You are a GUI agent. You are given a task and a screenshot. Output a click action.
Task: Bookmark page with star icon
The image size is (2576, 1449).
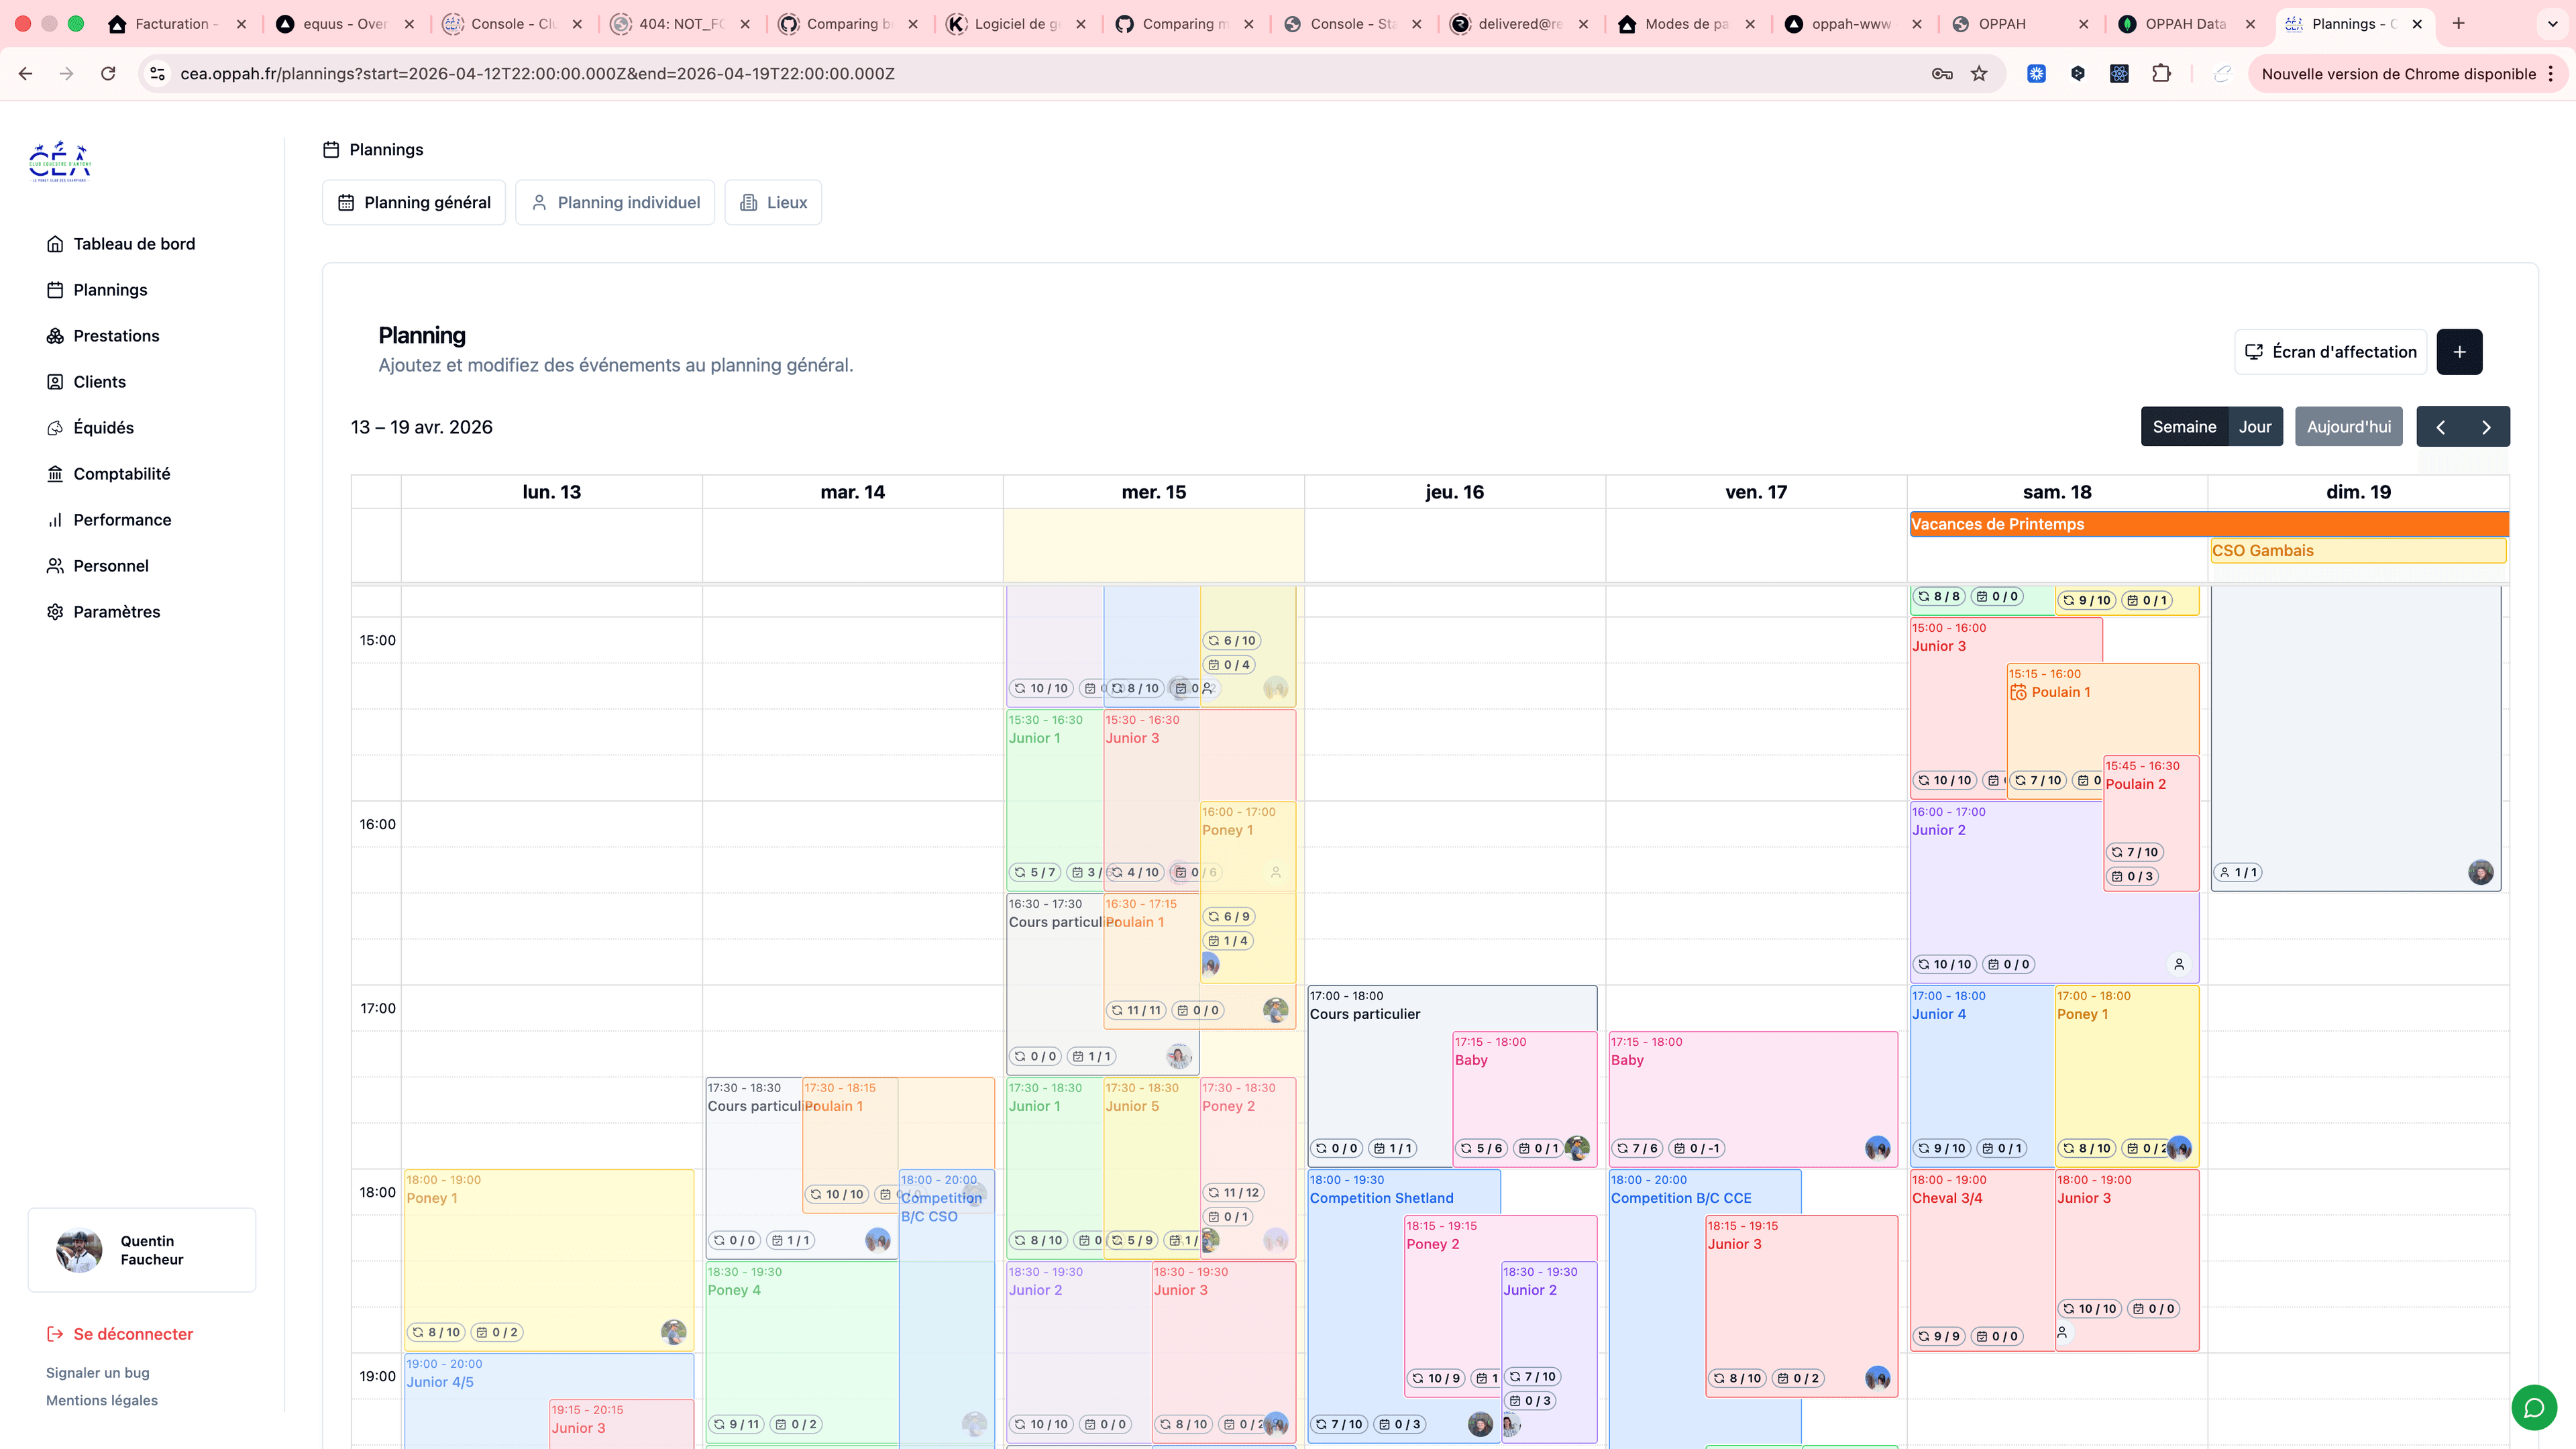click(1979, 73)
